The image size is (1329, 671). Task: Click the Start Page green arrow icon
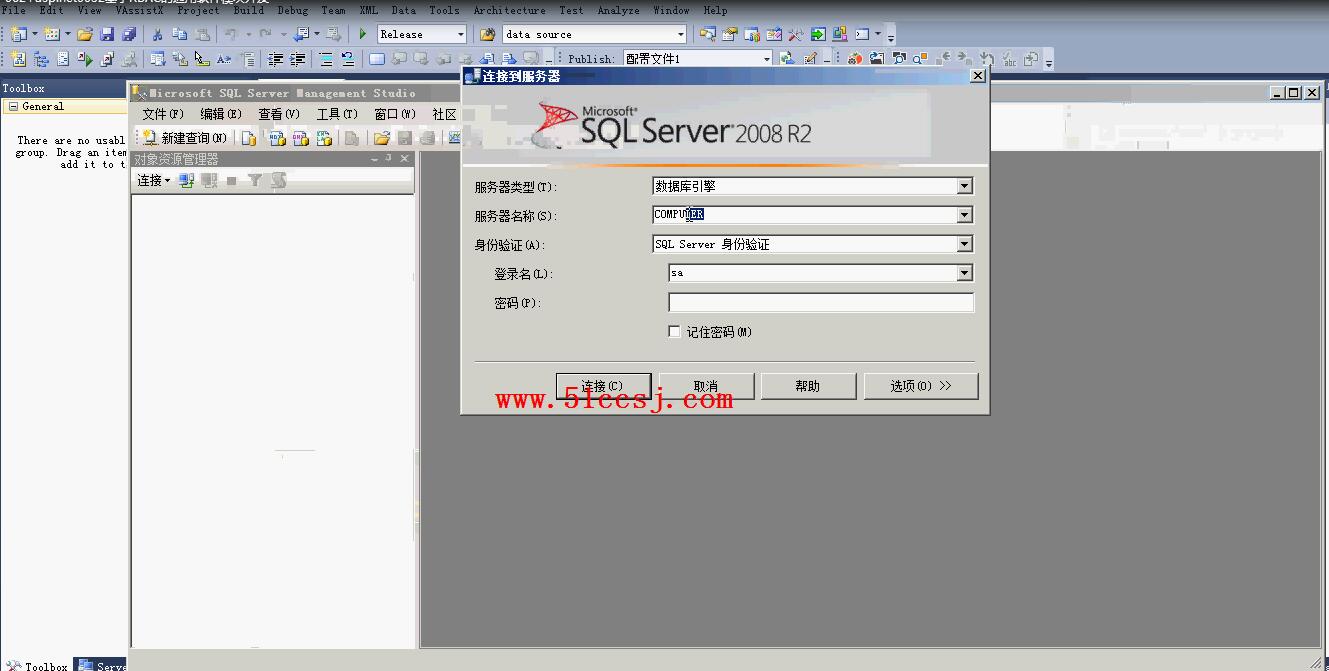tap(818, 34)
